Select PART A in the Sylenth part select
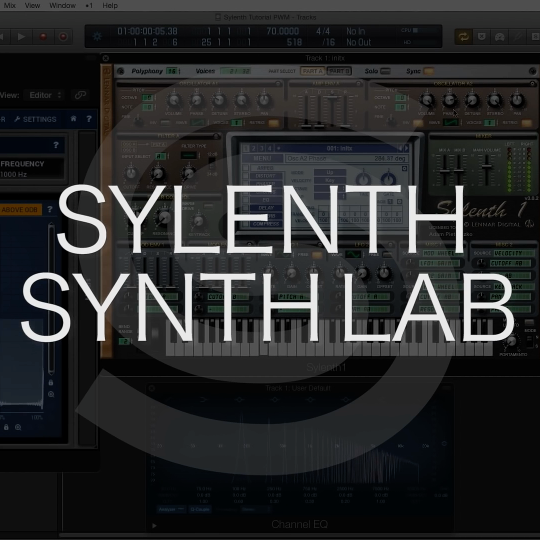This screenshot has height=540, width=540. [x=312, y=71]
